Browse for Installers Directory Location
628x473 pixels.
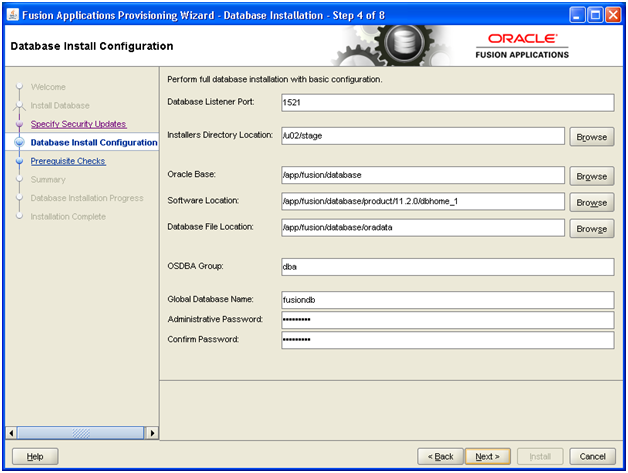pos(592,137)
